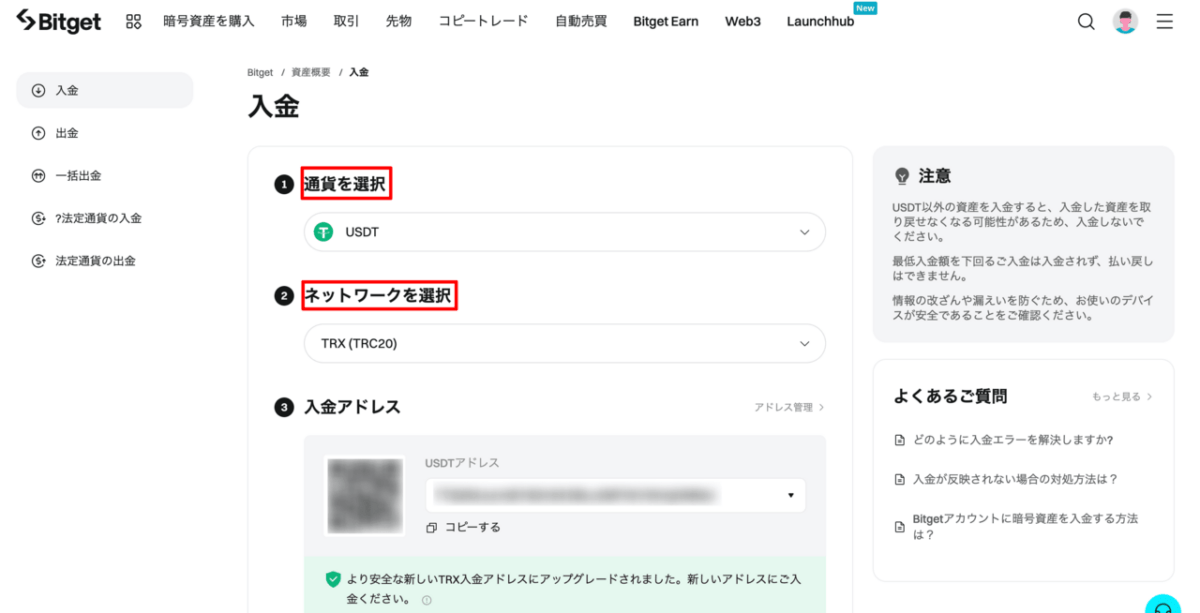Viewport: 1200px width, 613px height.
Task: Open 暗号資産を購入 menu
Action: click(209, 21)
